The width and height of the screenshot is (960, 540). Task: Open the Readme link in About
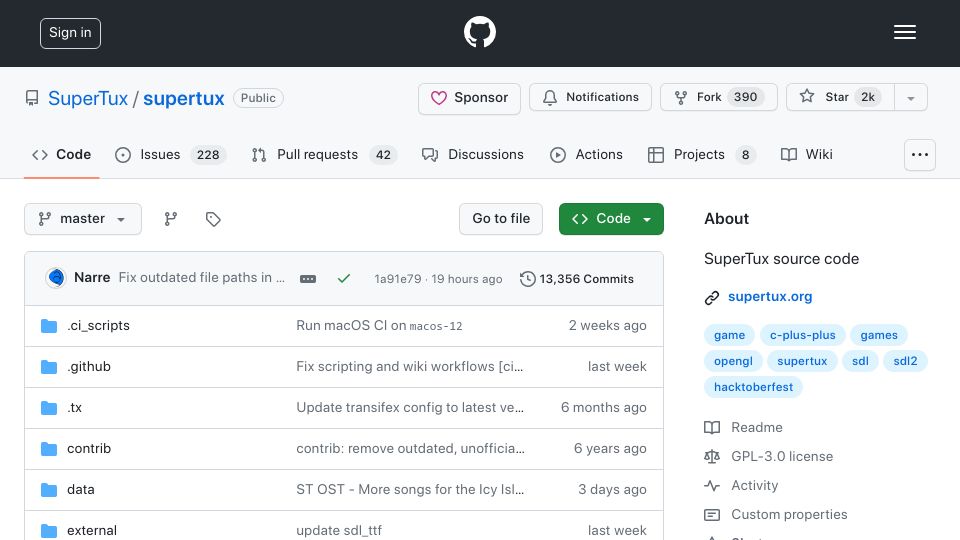pyautogui.click(x=757, y=427)
